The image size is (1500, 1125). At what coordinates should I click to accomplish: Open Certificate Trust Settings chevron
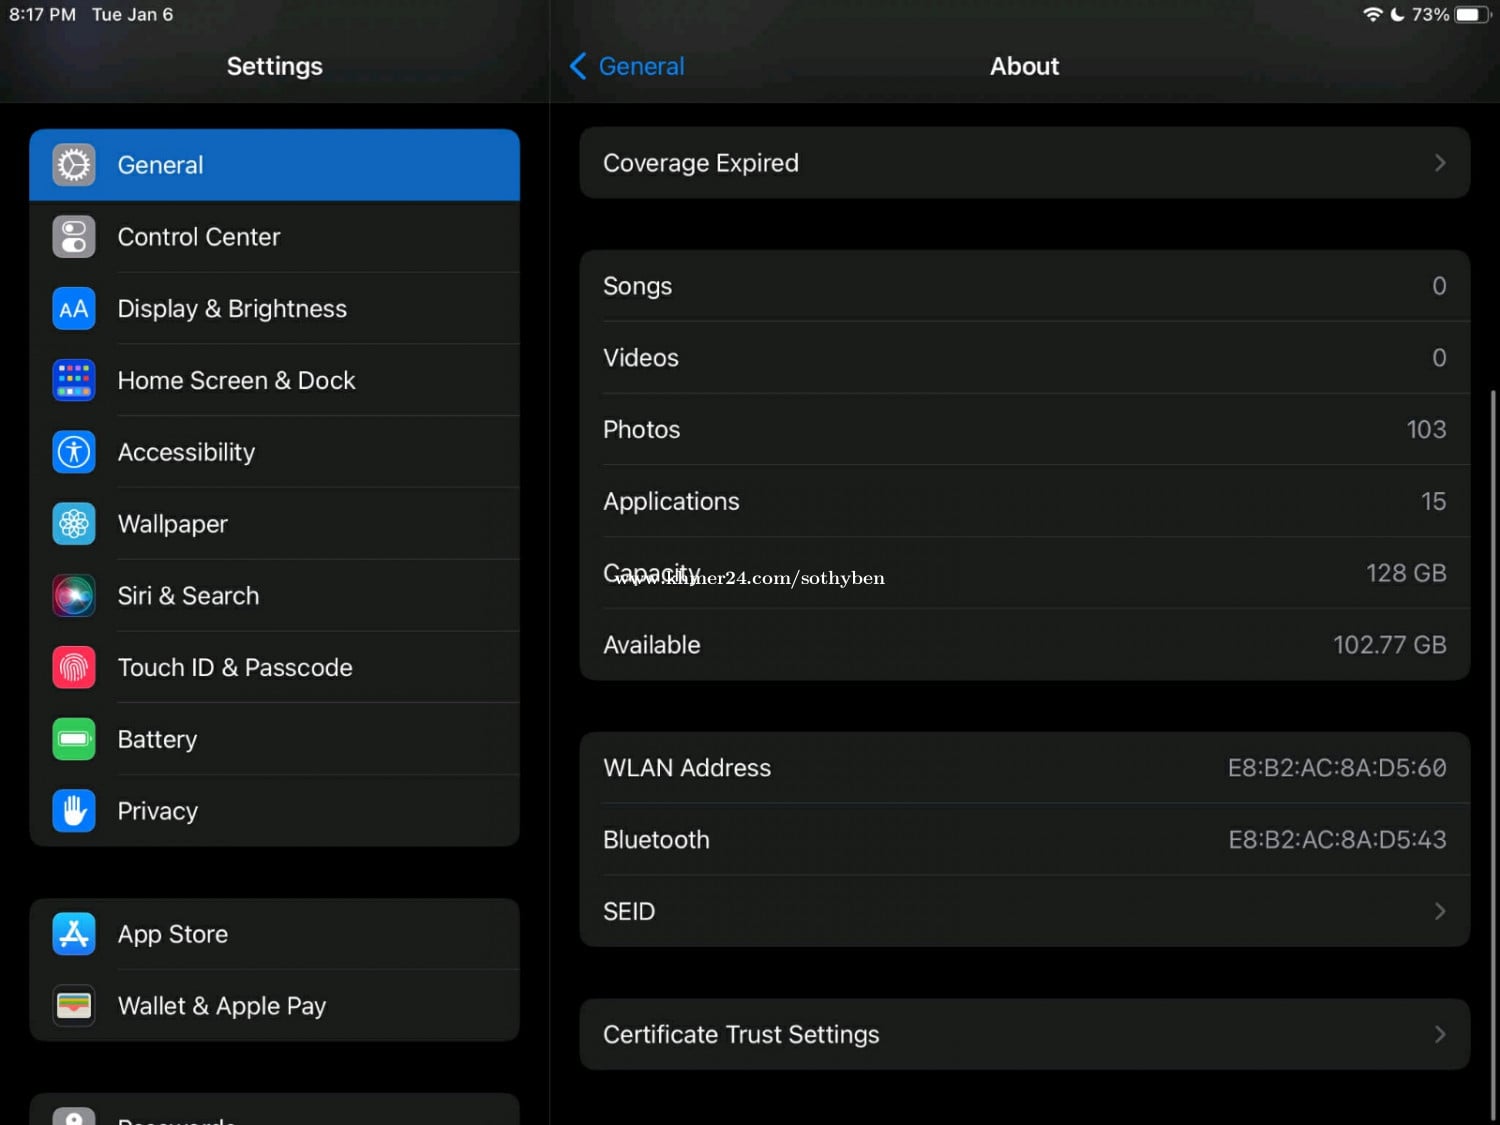pos(1440,1034)
